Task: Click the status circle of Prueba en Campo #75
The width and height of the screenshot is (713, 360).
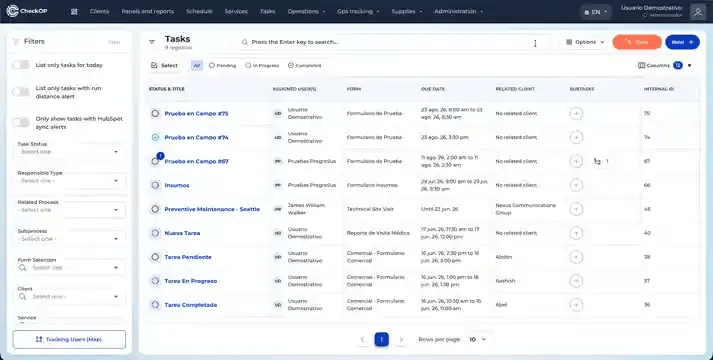Action: click(155, 113)
